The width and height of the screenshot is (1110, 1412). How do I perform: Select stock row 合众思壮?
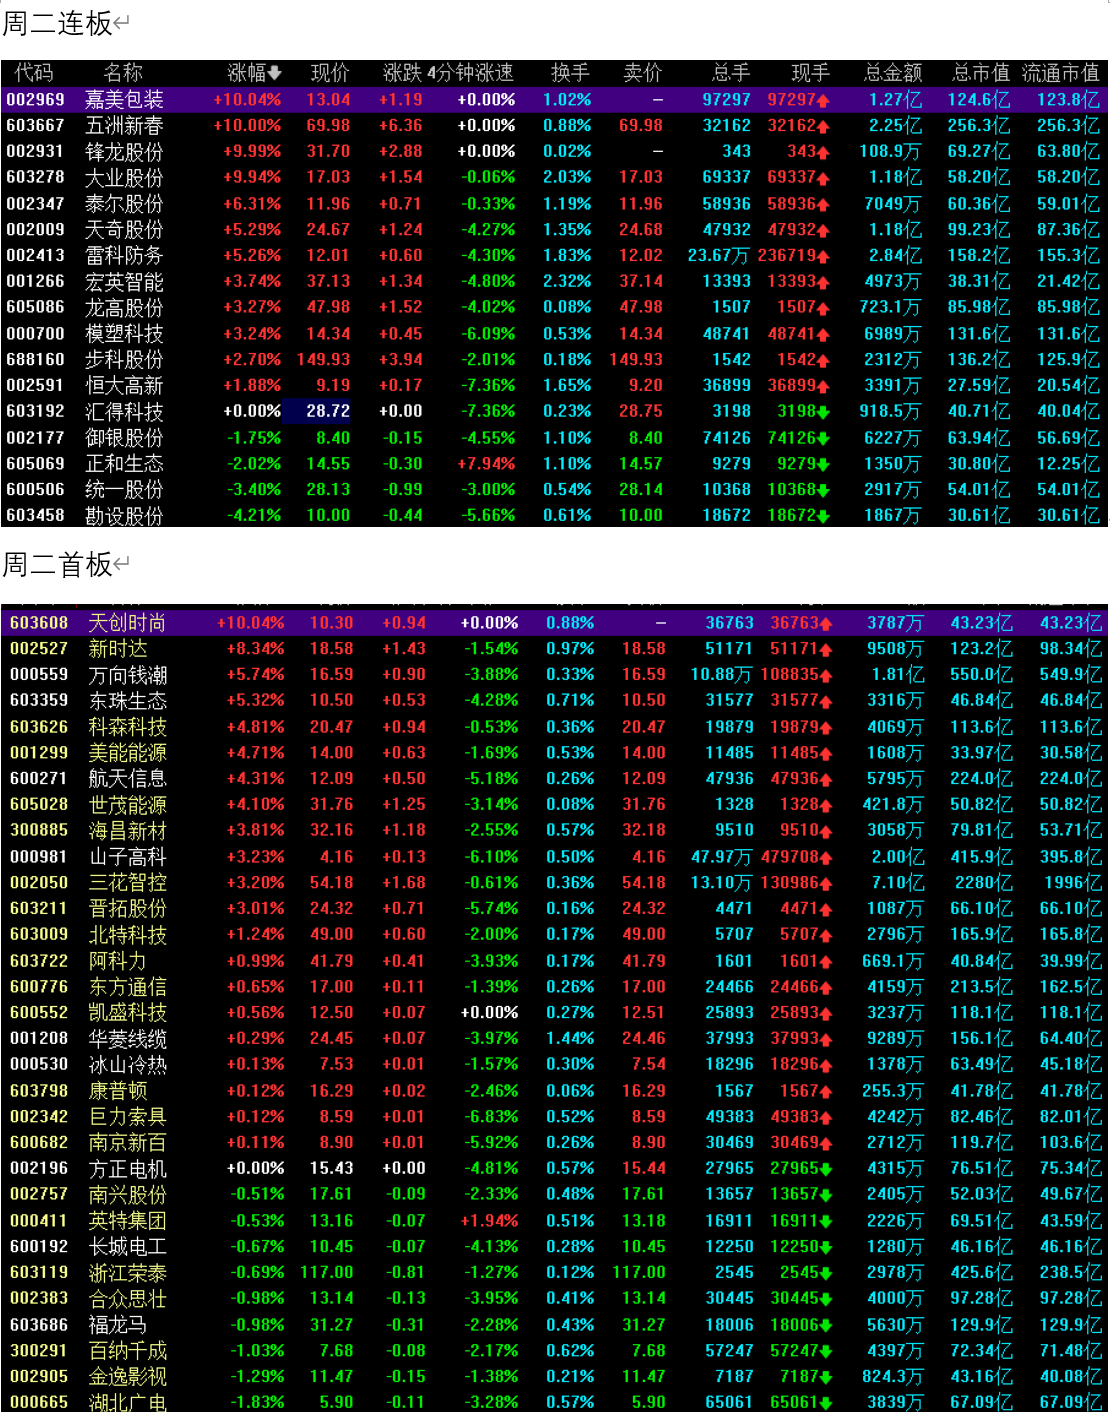554,1299
